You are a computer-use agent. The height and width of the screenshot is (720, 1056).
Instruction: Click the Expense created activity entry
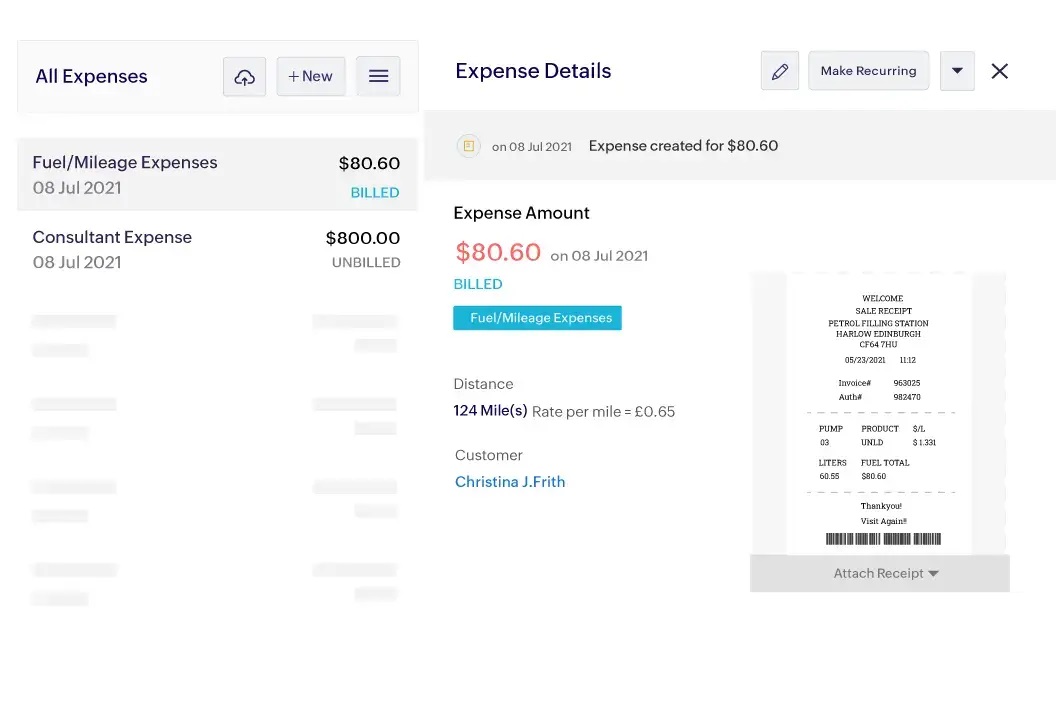coord(683,145)
